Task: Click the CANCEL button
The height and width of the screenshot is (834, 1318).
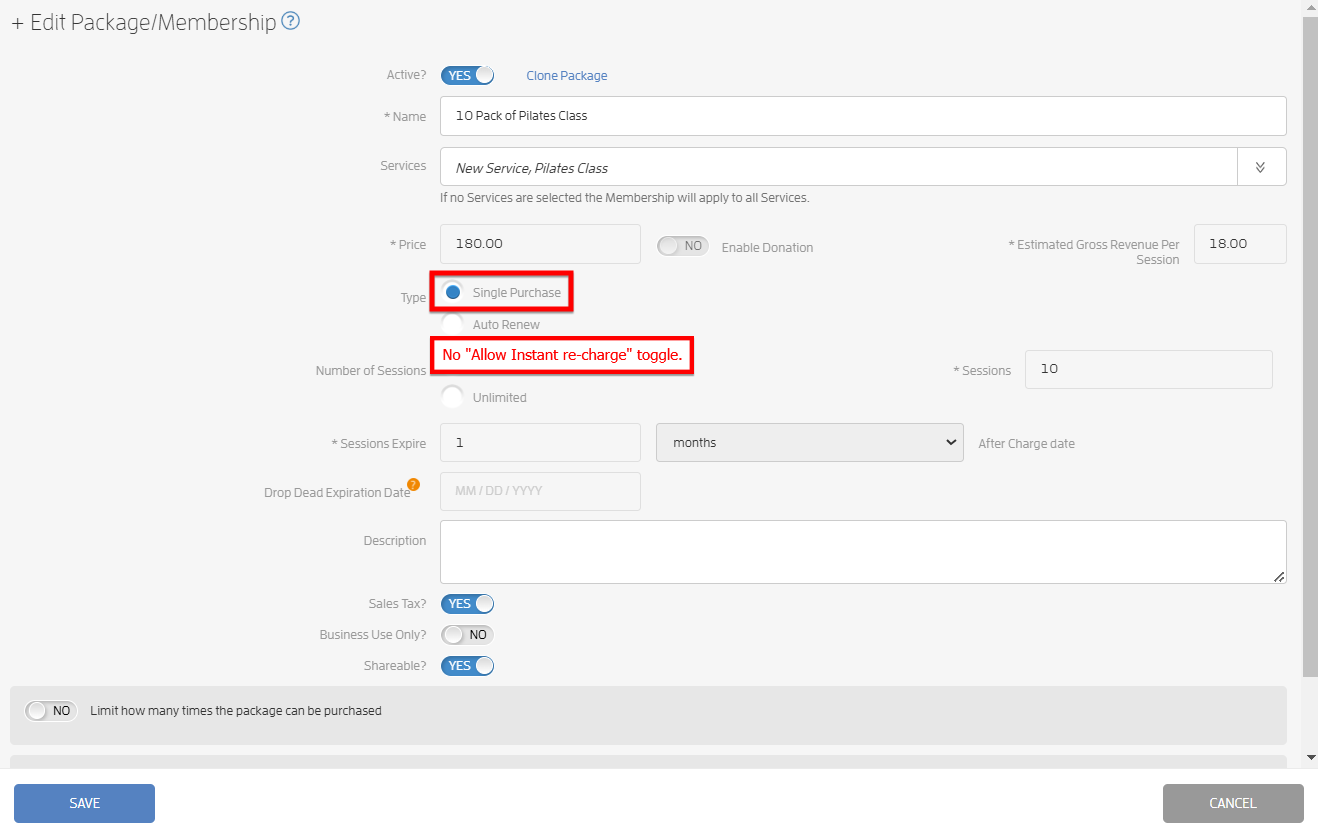Action: click(x=1233, y=803)
